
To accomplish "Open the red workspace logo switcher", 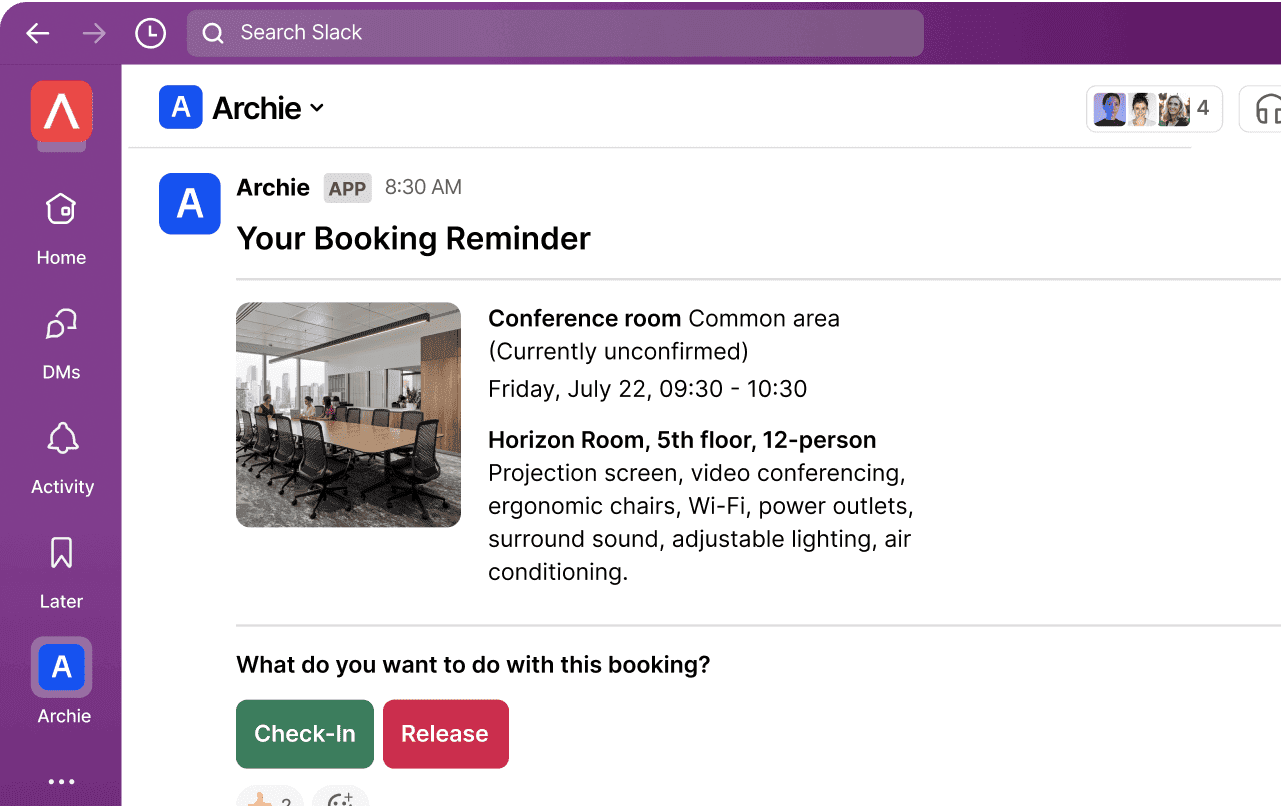I will (x=62, y=111).
